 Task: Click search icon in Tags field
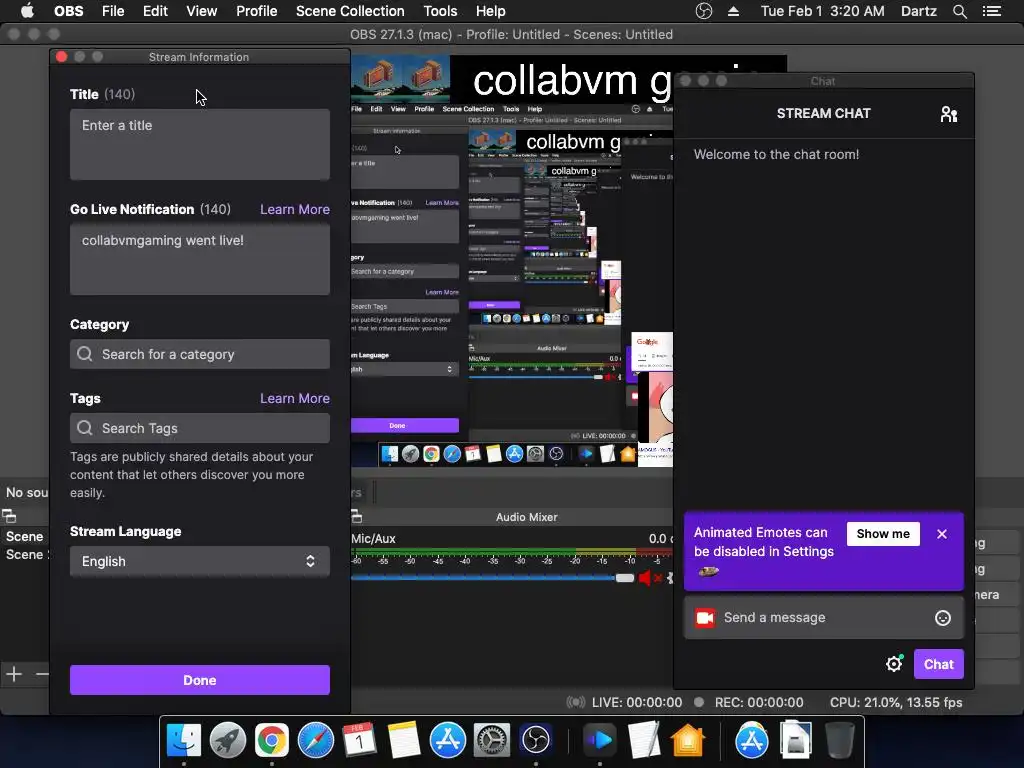[x=85, y=428]
